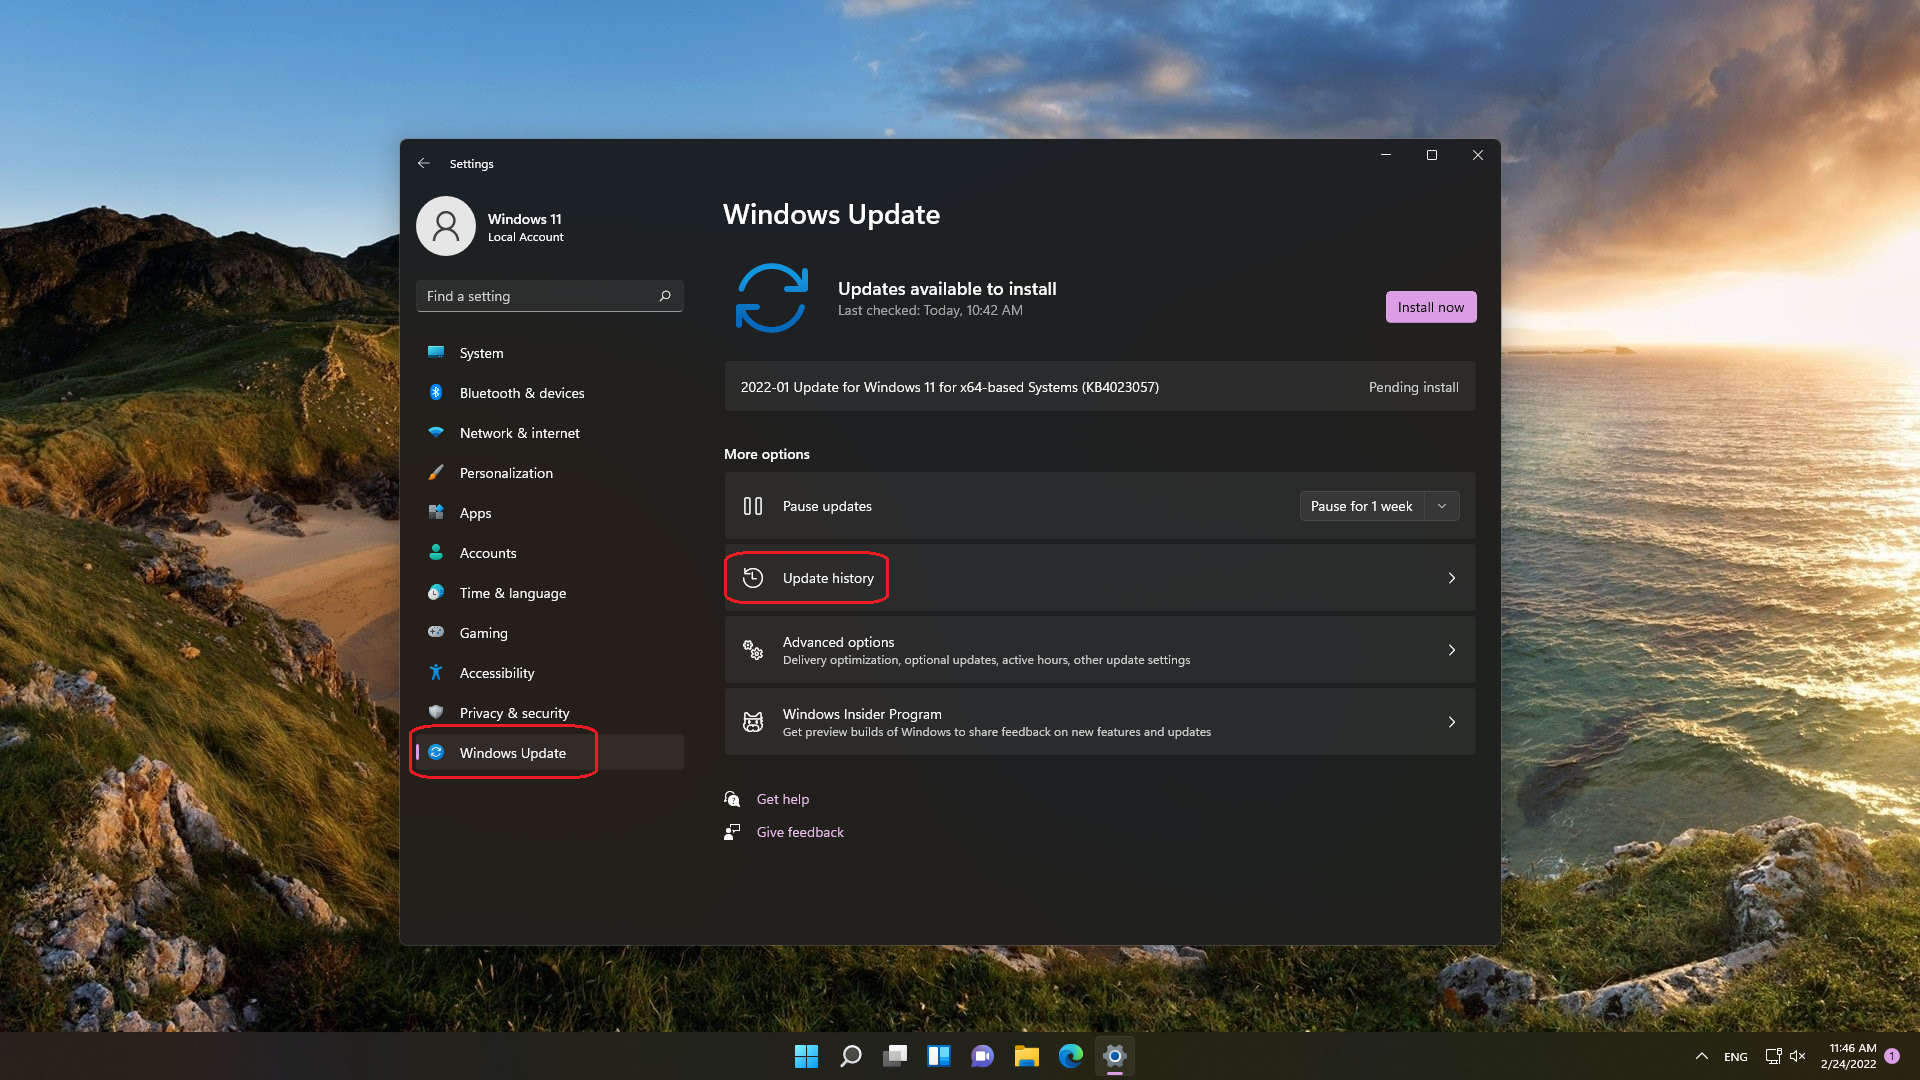Screen dimensions: 1920x1080
Task: Click the Update history clock icon
Action: (753, 578)
